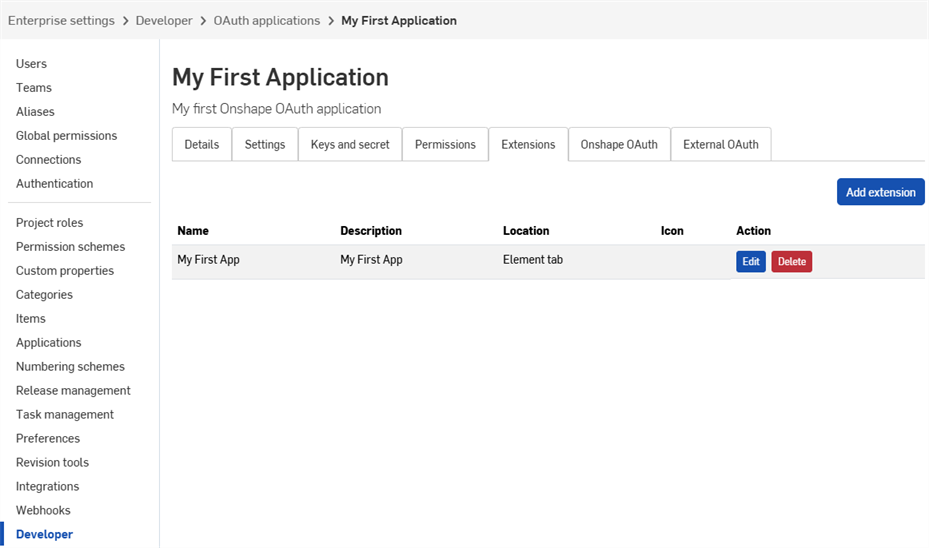Open Categories in the sidebar
Image resolution: width=929 pixels, height=548 pixels.
click(44, 294)
